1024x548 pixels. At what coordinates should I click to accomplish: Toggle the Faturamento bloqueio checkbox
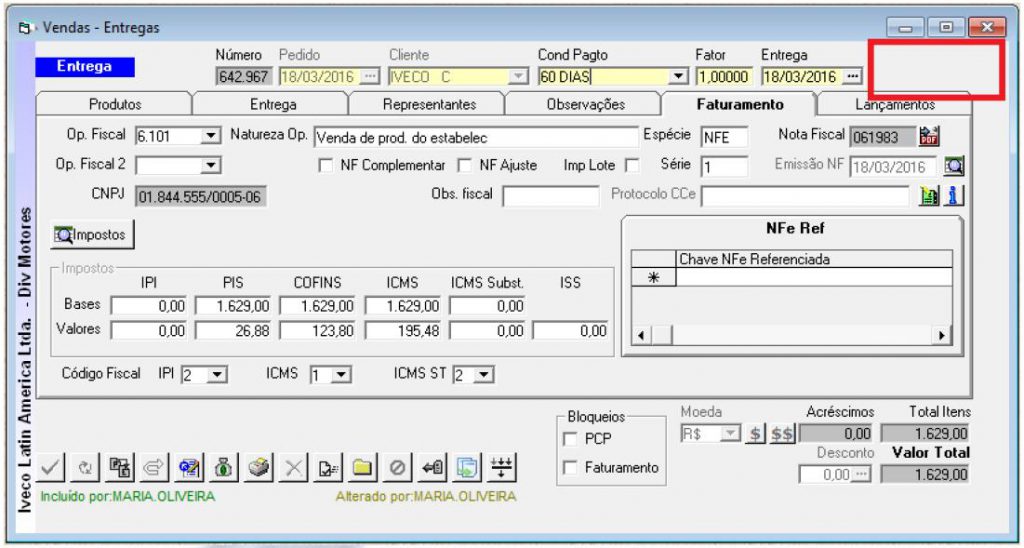pyautogui.click(x=571, y=467)
